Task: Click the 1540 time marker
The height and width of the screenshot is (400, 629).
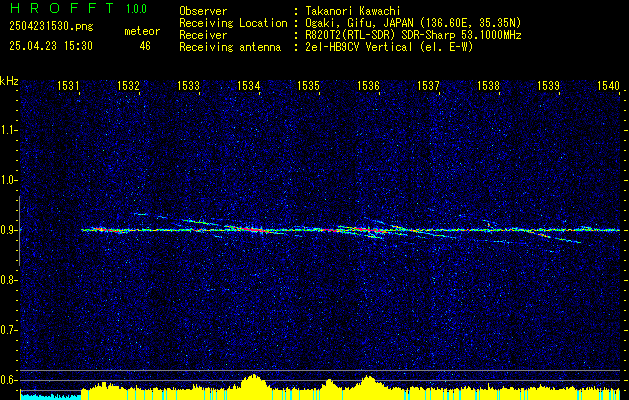Action: point(608,85)
